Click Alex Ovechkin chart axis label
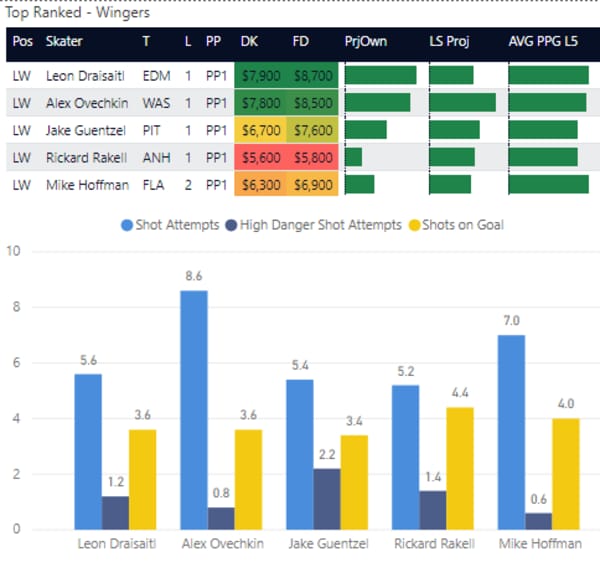 click(x=223, y=544)
